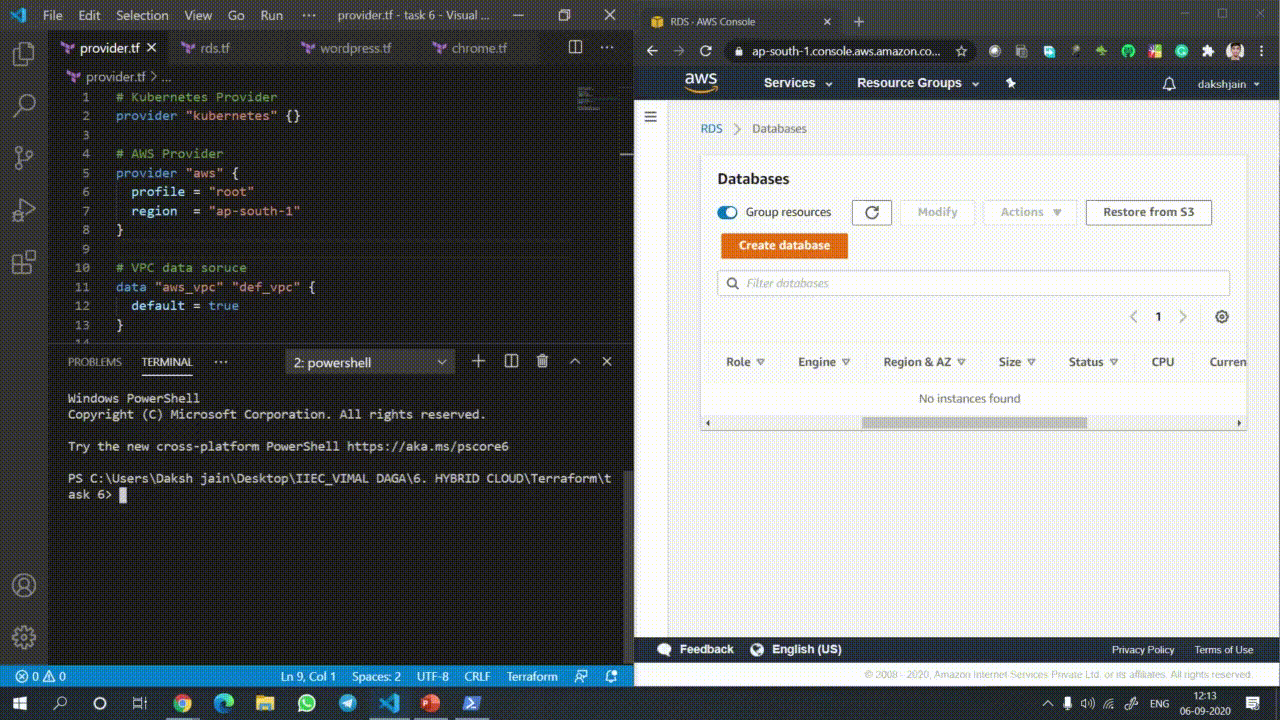Sort the table by the Engine column

(x=824, y=362)
